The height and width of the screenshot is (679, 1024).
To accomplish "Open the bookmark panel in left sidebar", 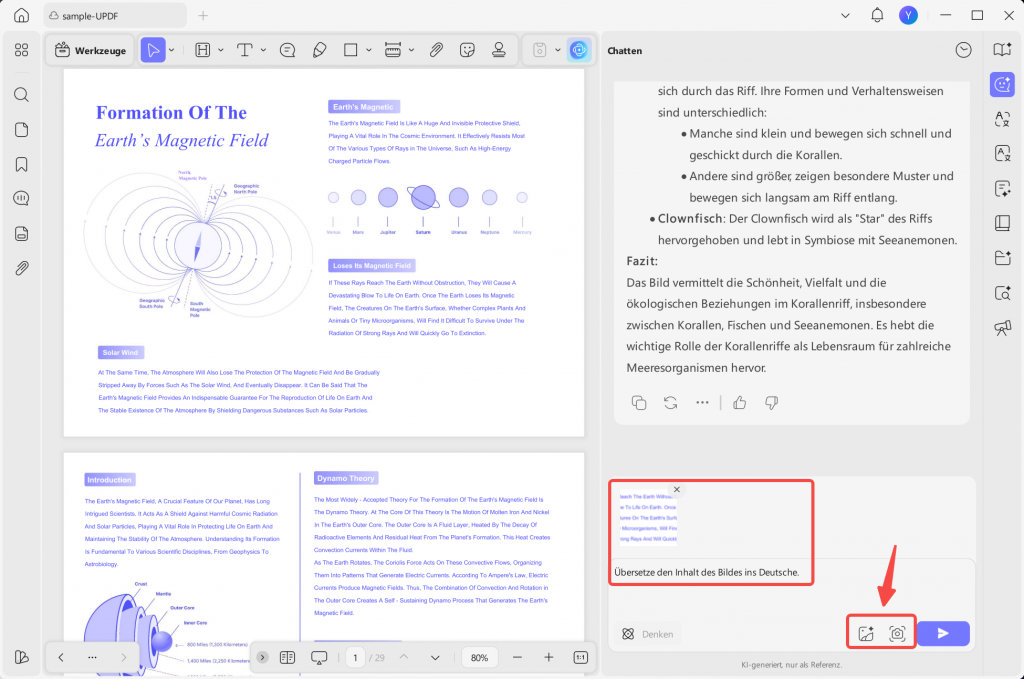I will pos(22,164).
